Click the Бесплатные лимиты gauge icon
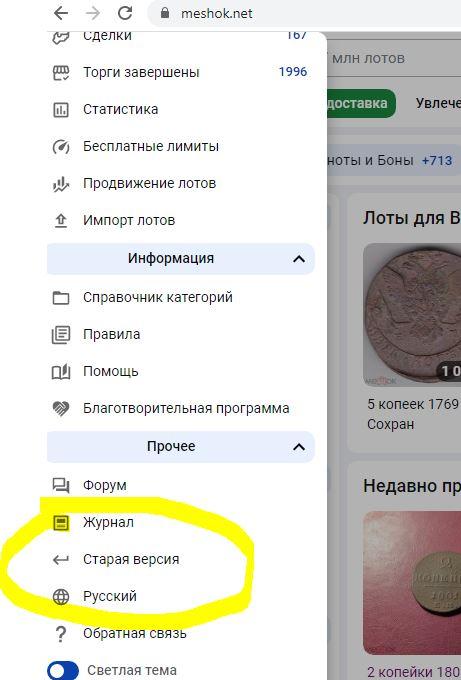 61,147
